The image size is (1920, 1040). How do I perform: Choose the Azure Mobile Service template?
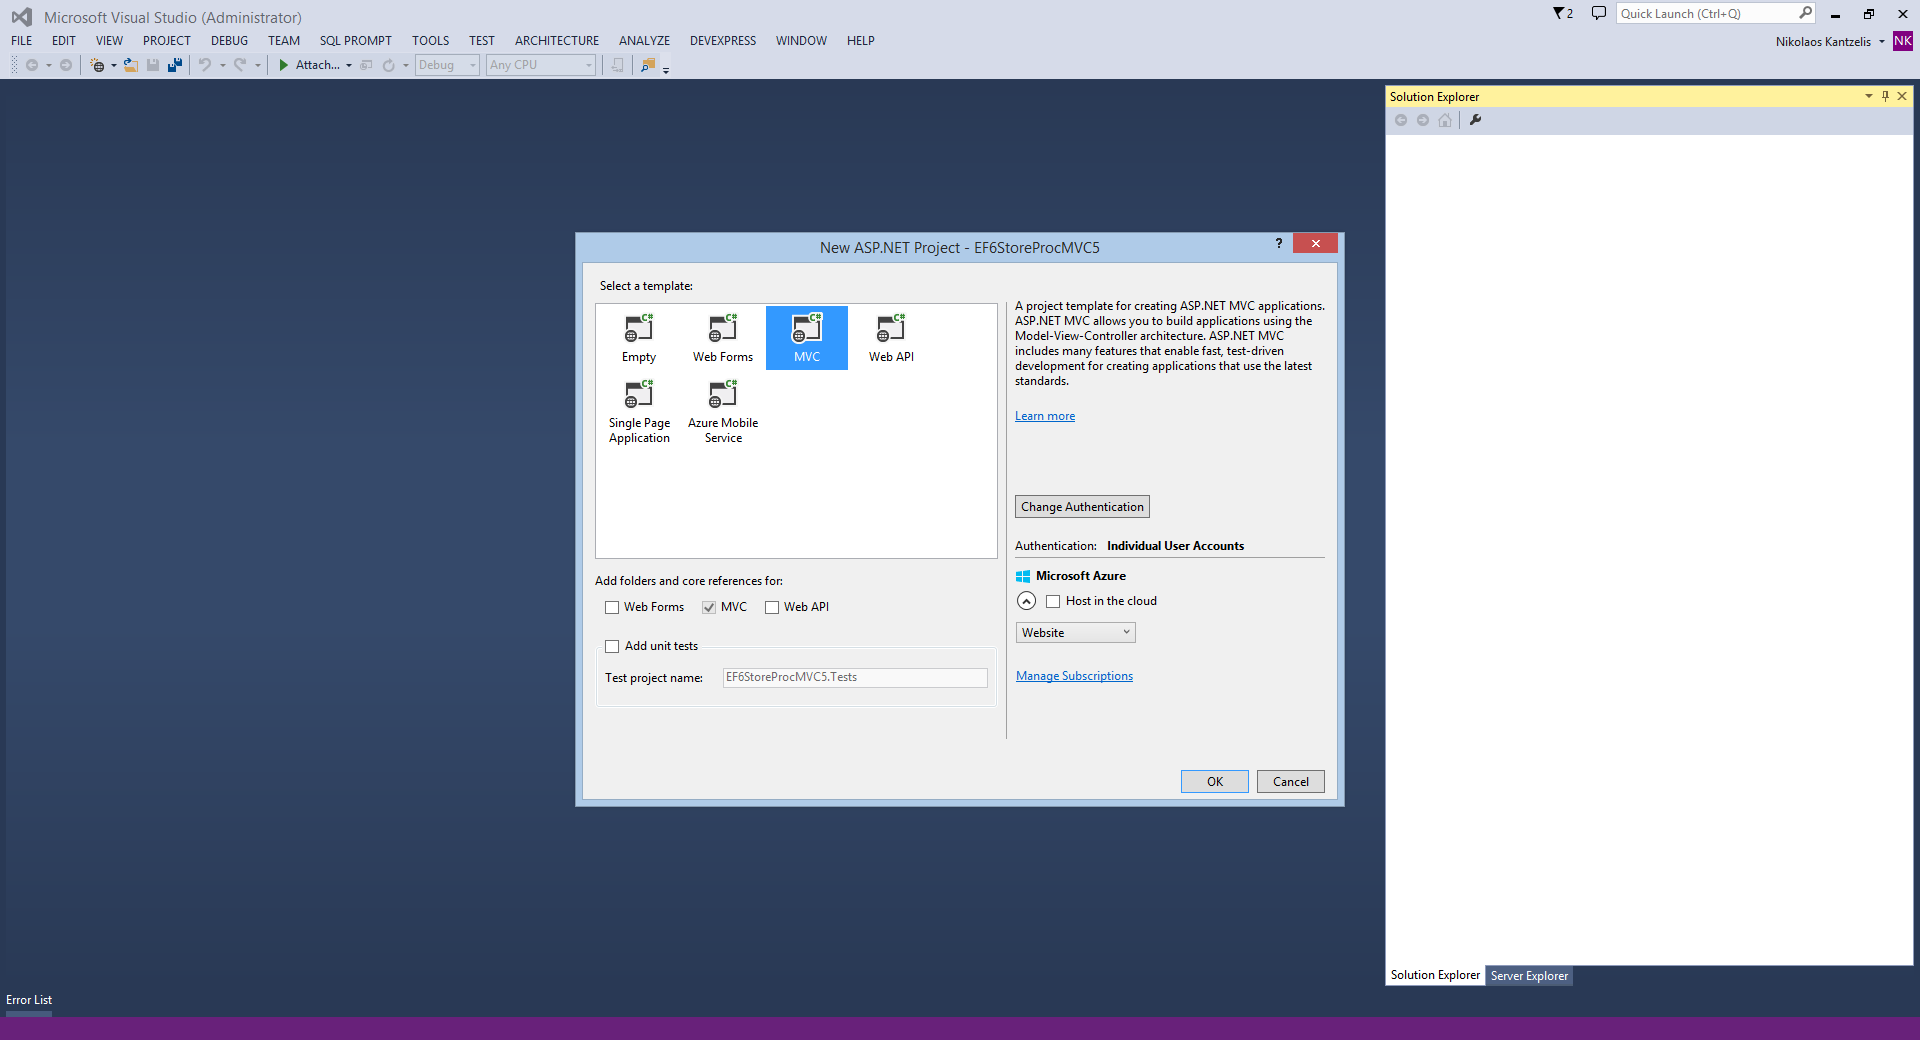723,412
